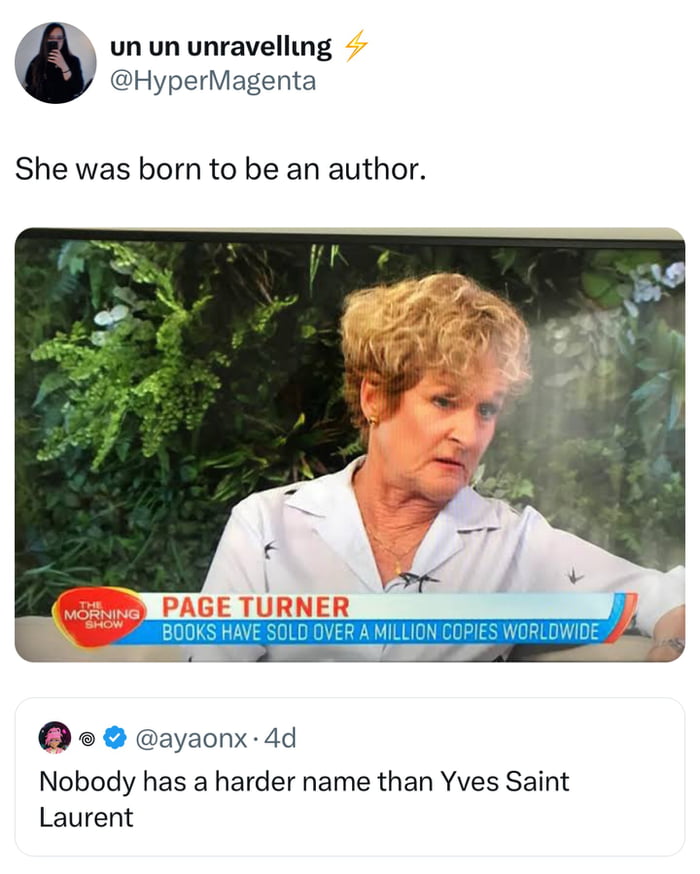Click the display name "un un unravelling"
The image size is (700, 874).
tap(220, 46)
